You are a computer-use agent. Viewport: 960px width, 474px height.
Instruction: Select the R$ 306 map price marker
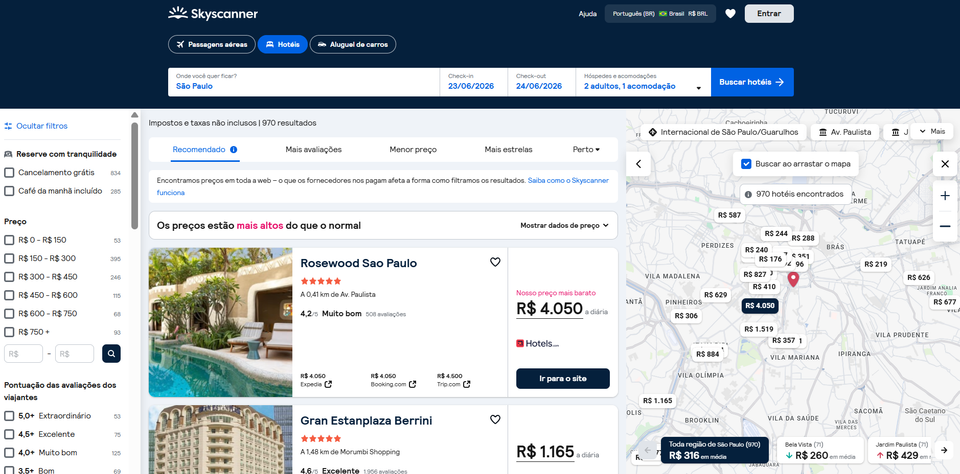pyautogui.click(x=686, y=316)
